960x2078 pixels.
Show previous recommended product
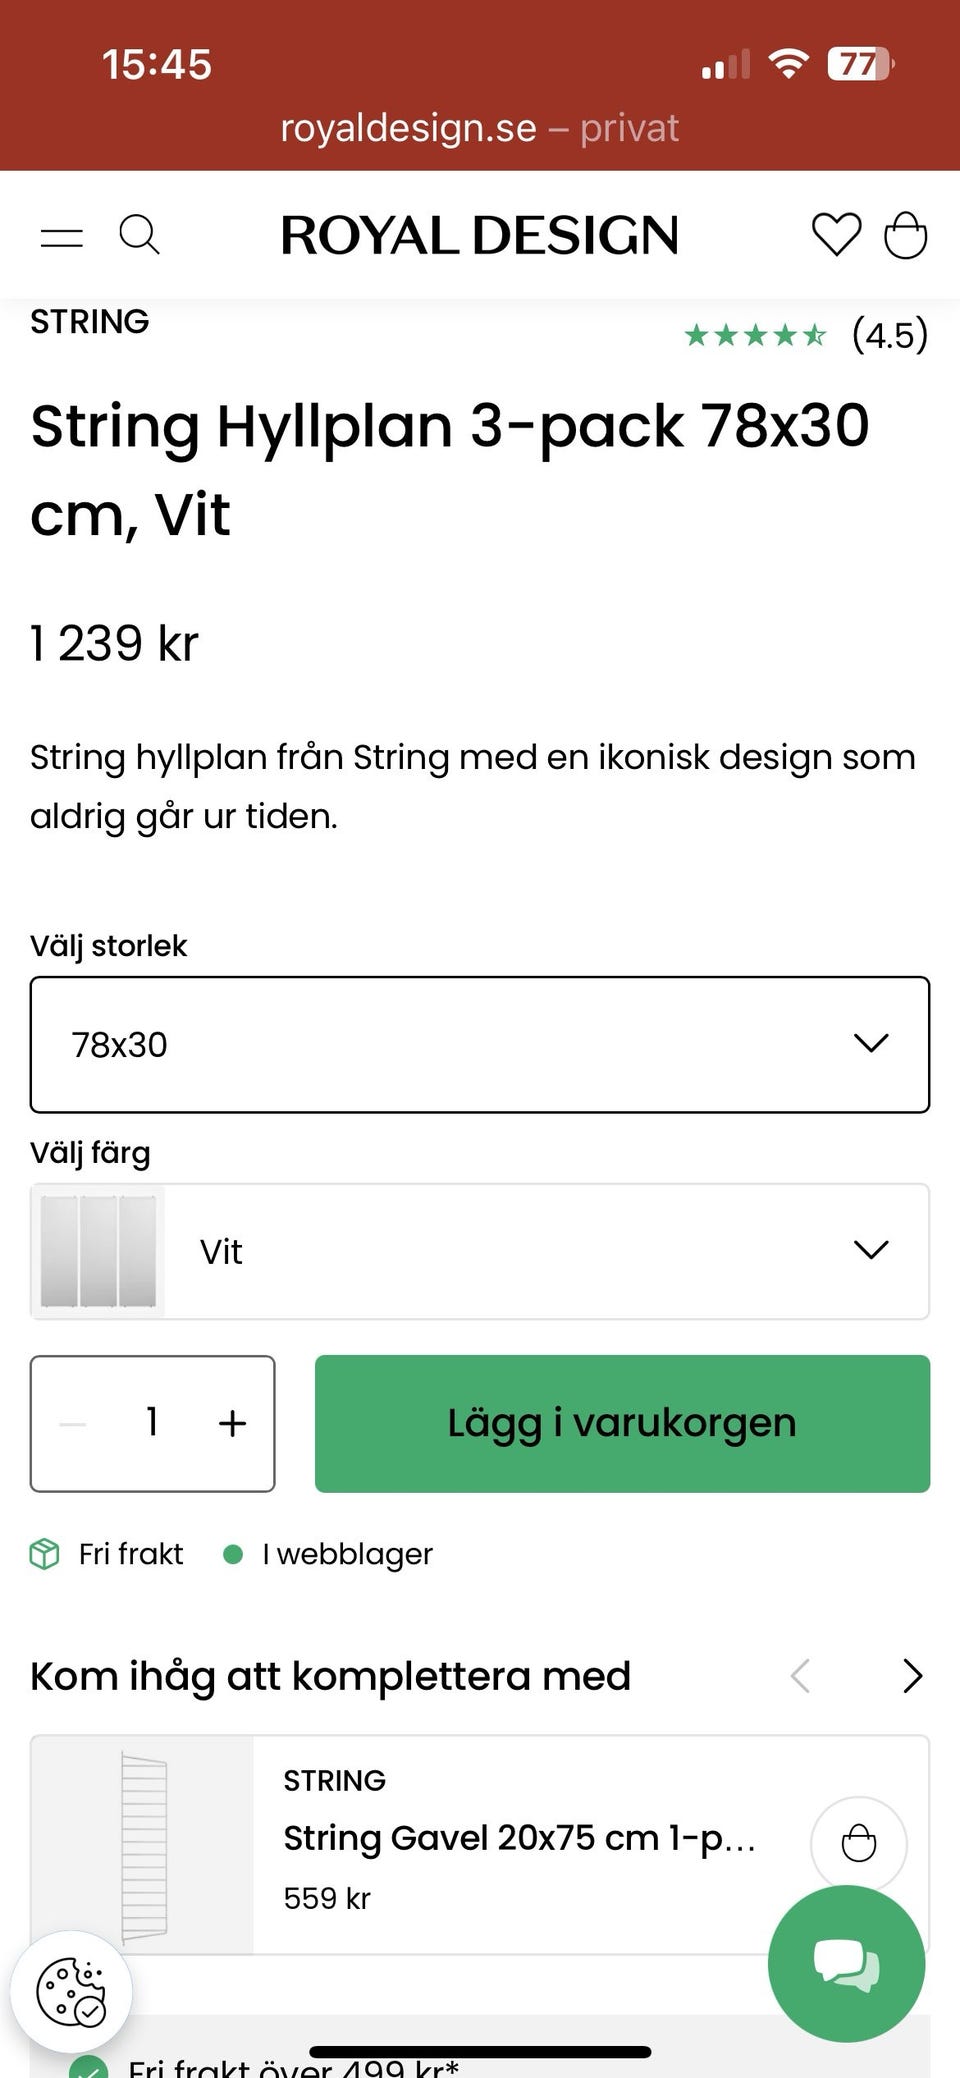coord(800,1676)
